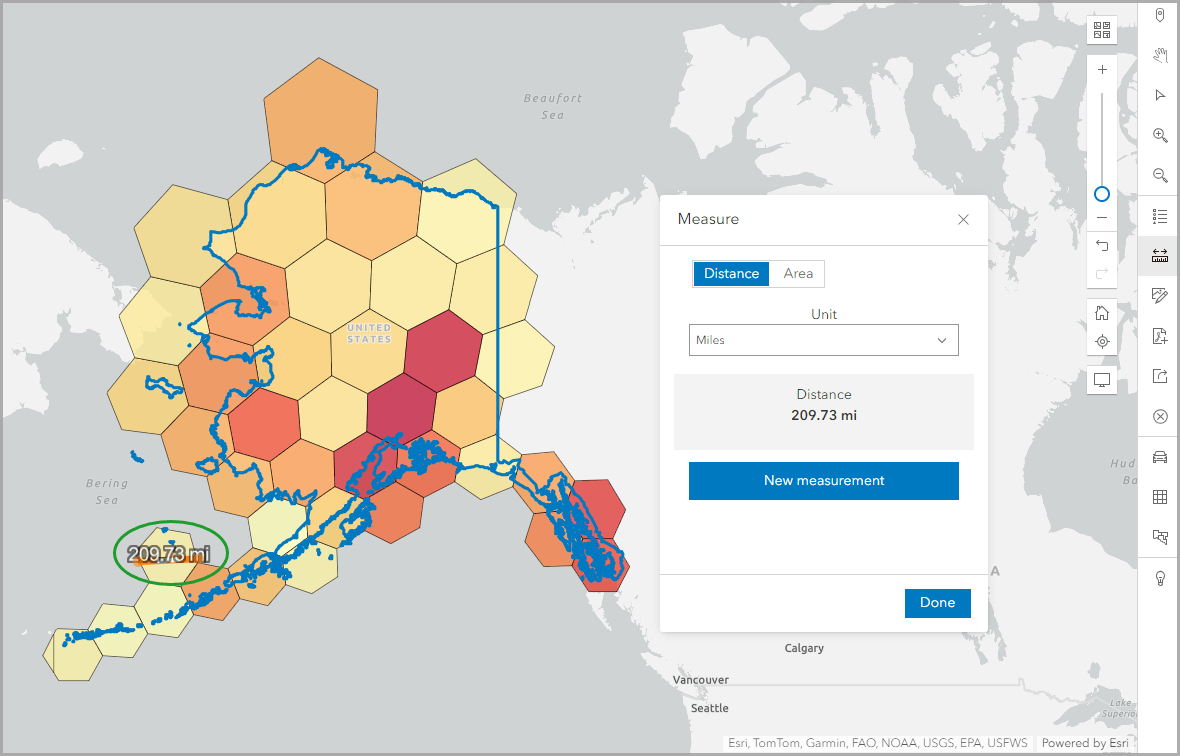
Task: Select the Distance measurement tab
Action: pyautogui.click(x=731, y=273)
